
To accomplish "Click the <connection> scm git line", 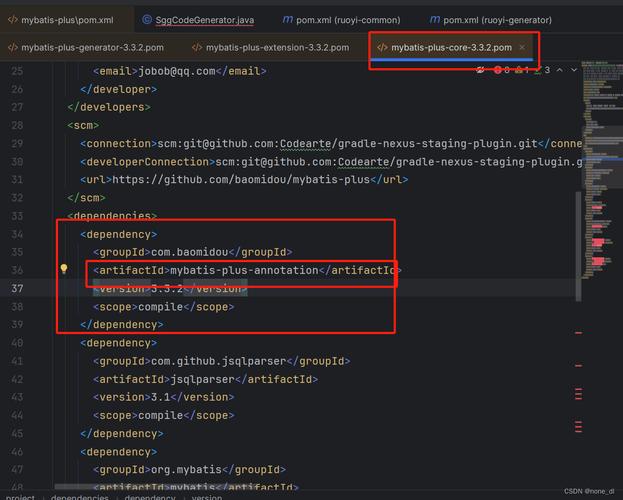I will pos(331,143).
